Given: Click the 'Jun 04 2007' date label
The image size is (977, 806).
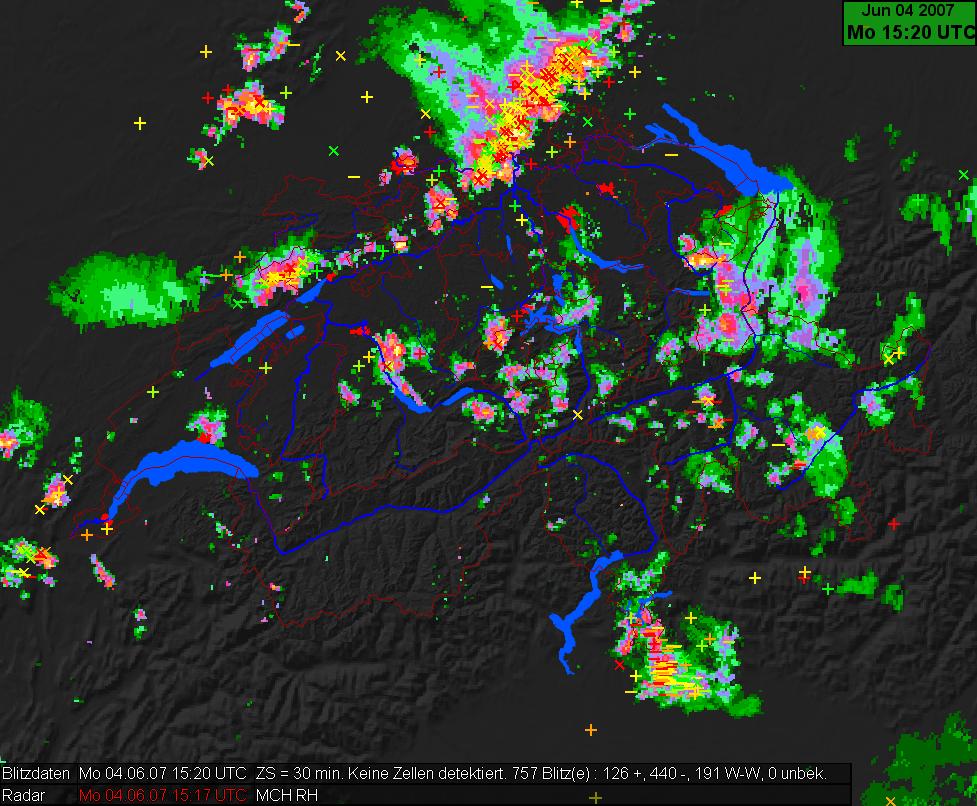Looking at the screenshot, I should click(x=907, y=10).
